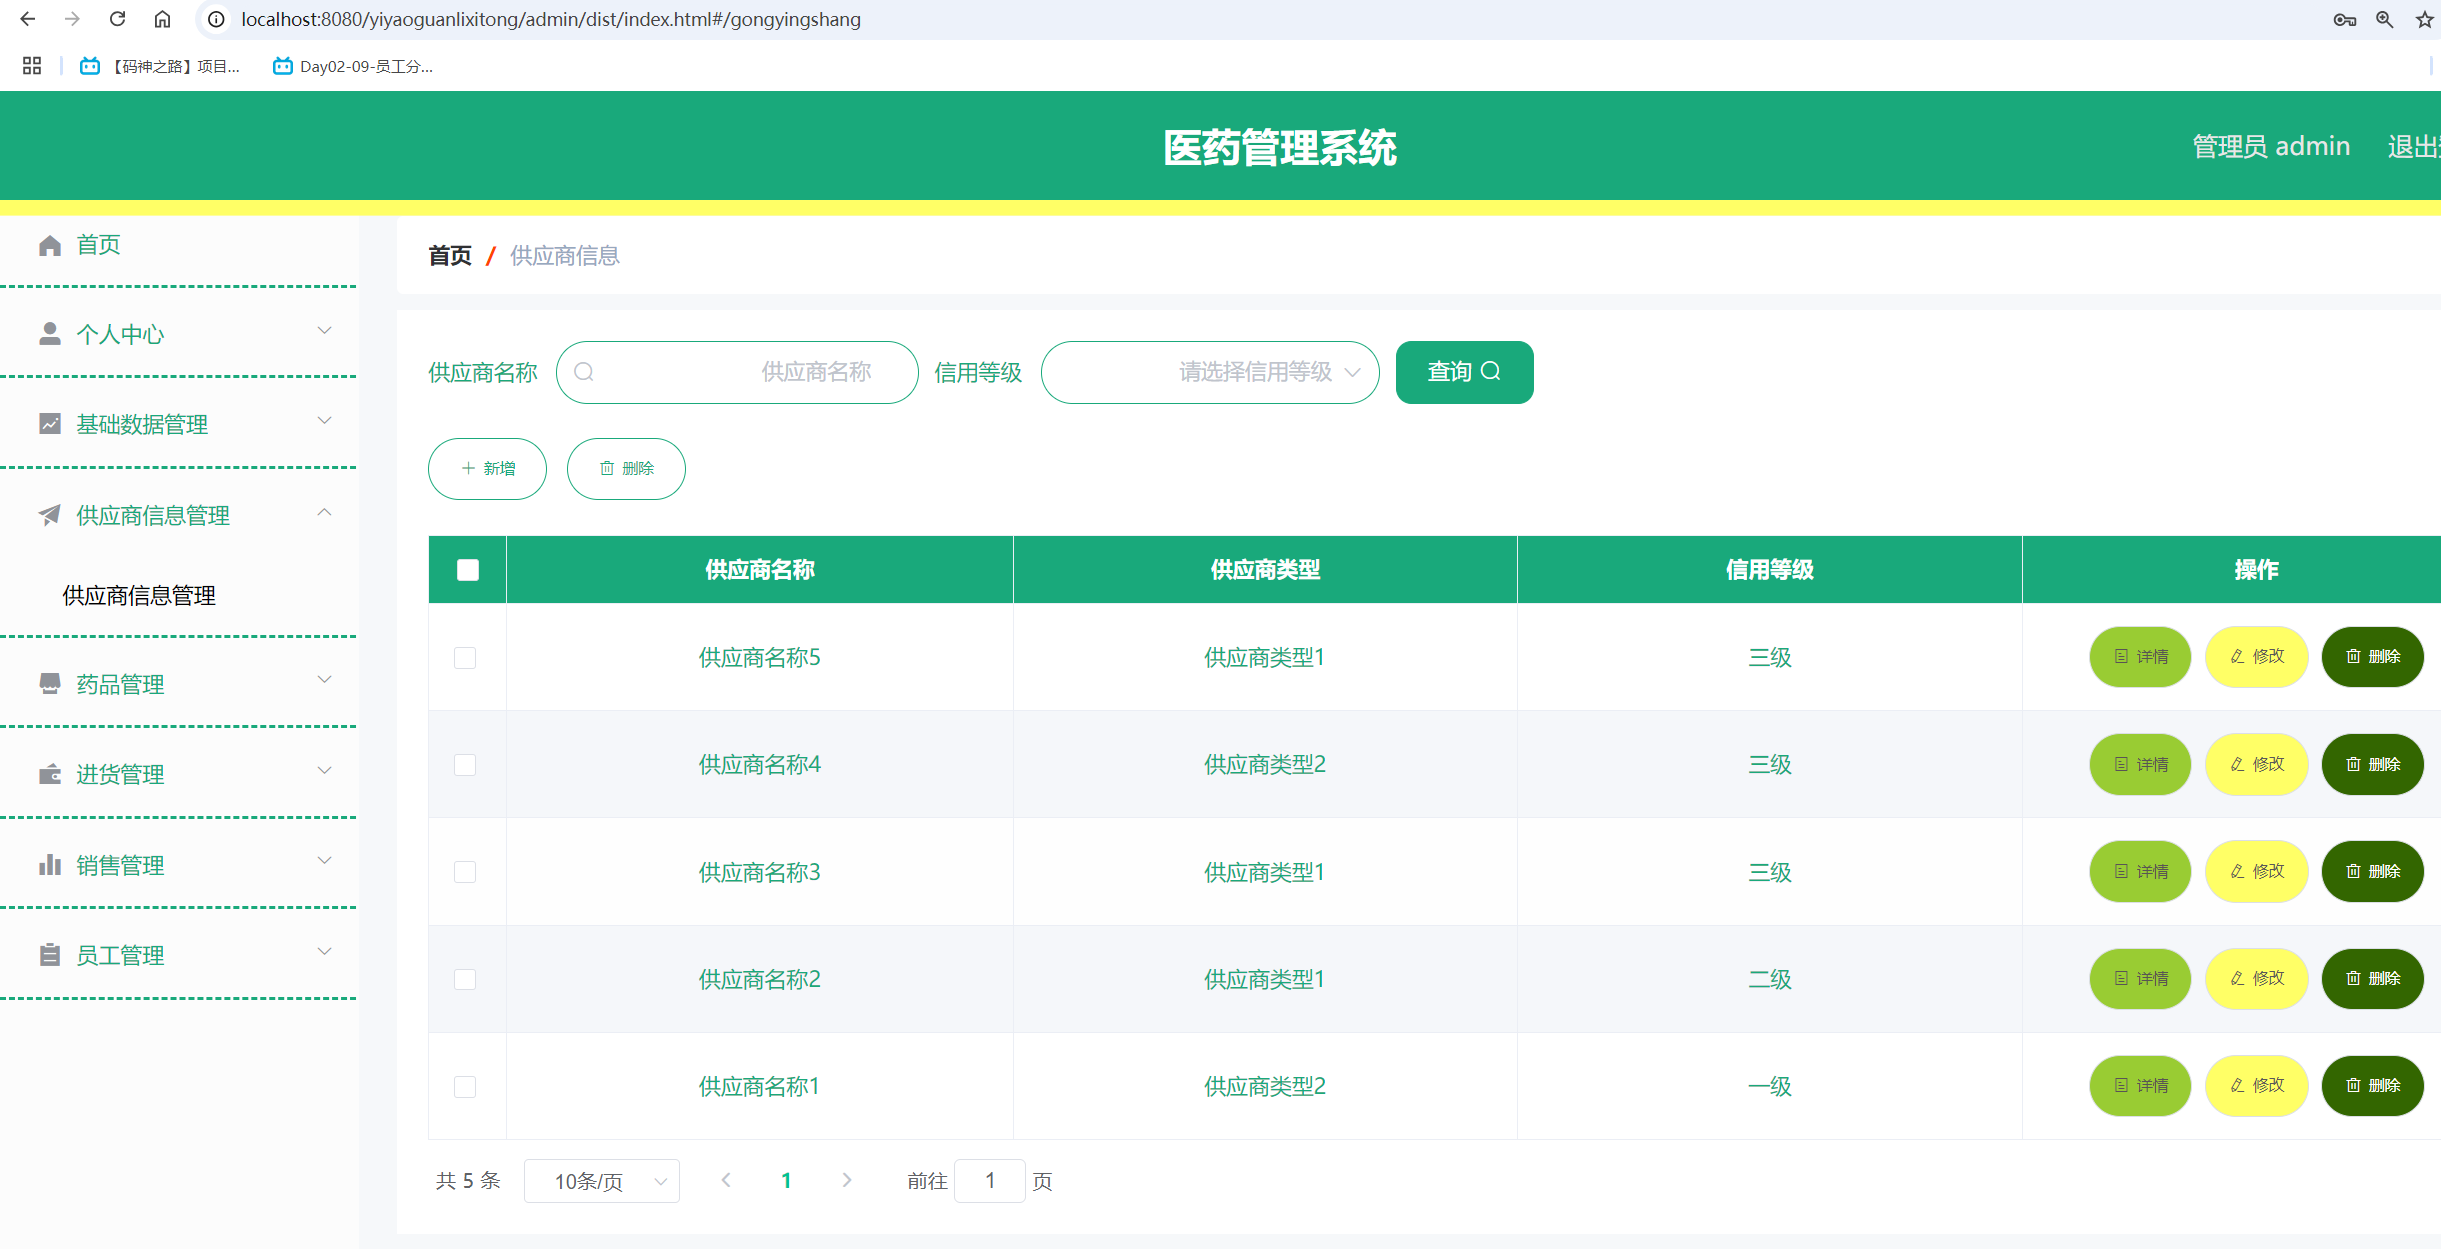Toggle the select-all header checkbox
The width and height of the screenshot is (2441, 1249).
[467, 570]
